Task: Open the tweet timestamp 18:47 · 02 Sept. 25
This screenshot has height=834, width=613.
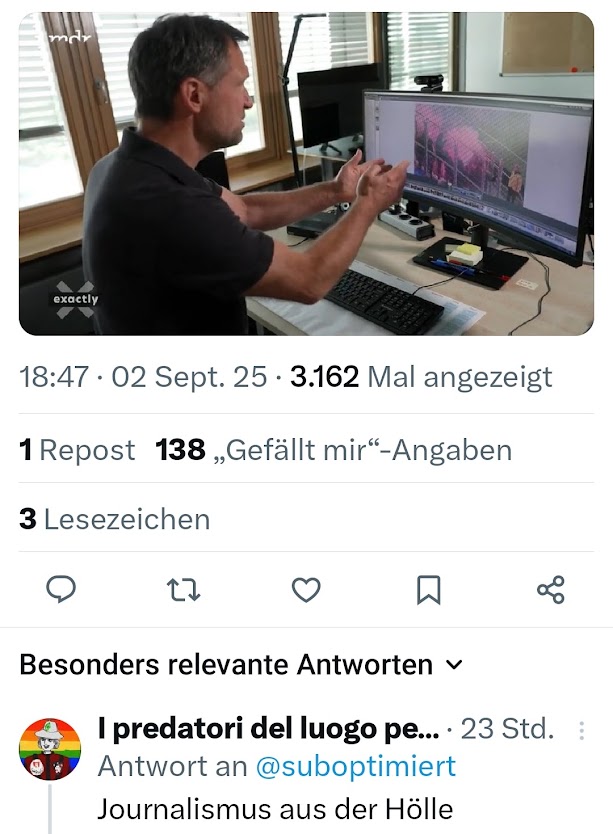Action: [x=143, y=377]
